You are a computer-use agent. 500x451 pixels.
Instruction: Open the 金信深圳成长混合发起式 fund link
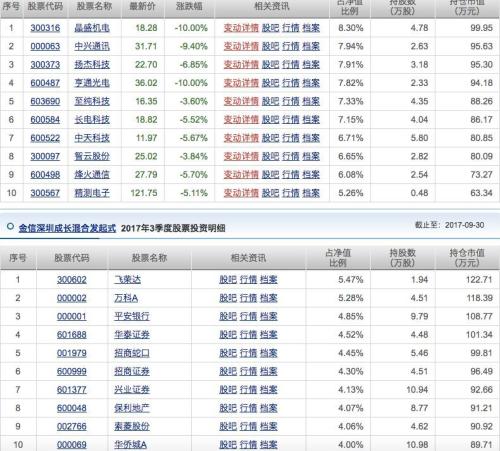click(67, 228)
